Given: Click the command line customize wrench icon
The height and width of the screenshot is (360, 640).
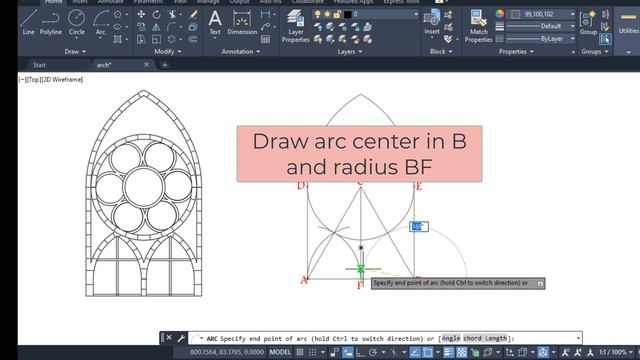Looking at the screenshot, I should 181,338.
